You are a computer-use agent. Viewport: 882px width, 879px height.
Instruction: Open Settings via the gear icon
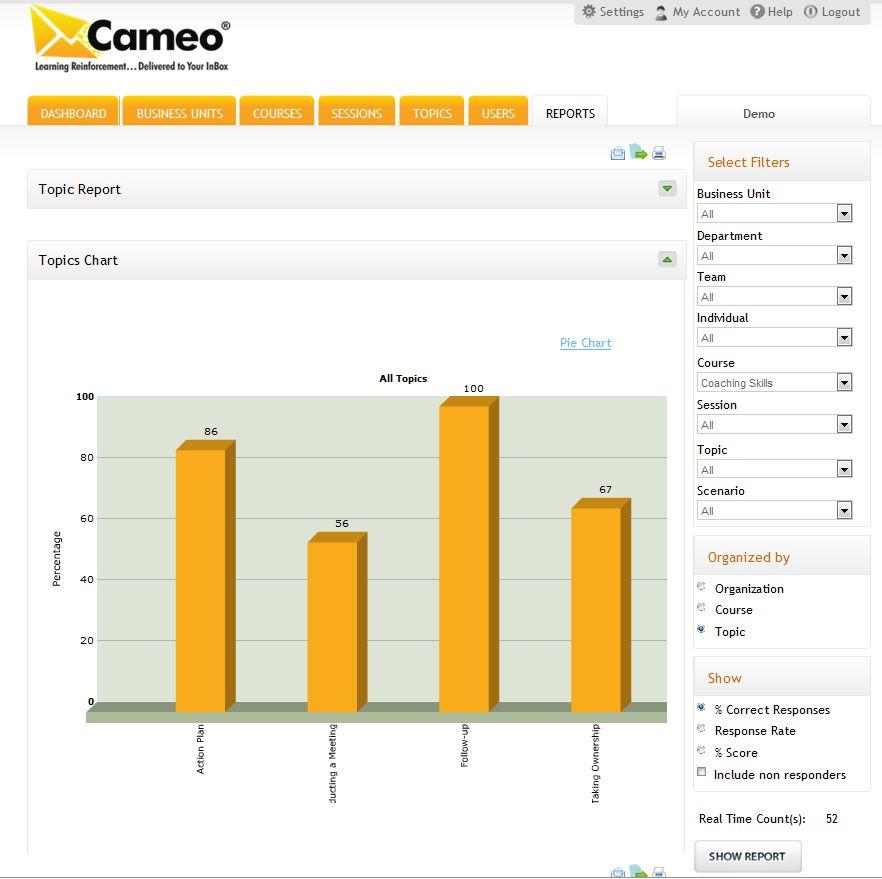point(589,12)
